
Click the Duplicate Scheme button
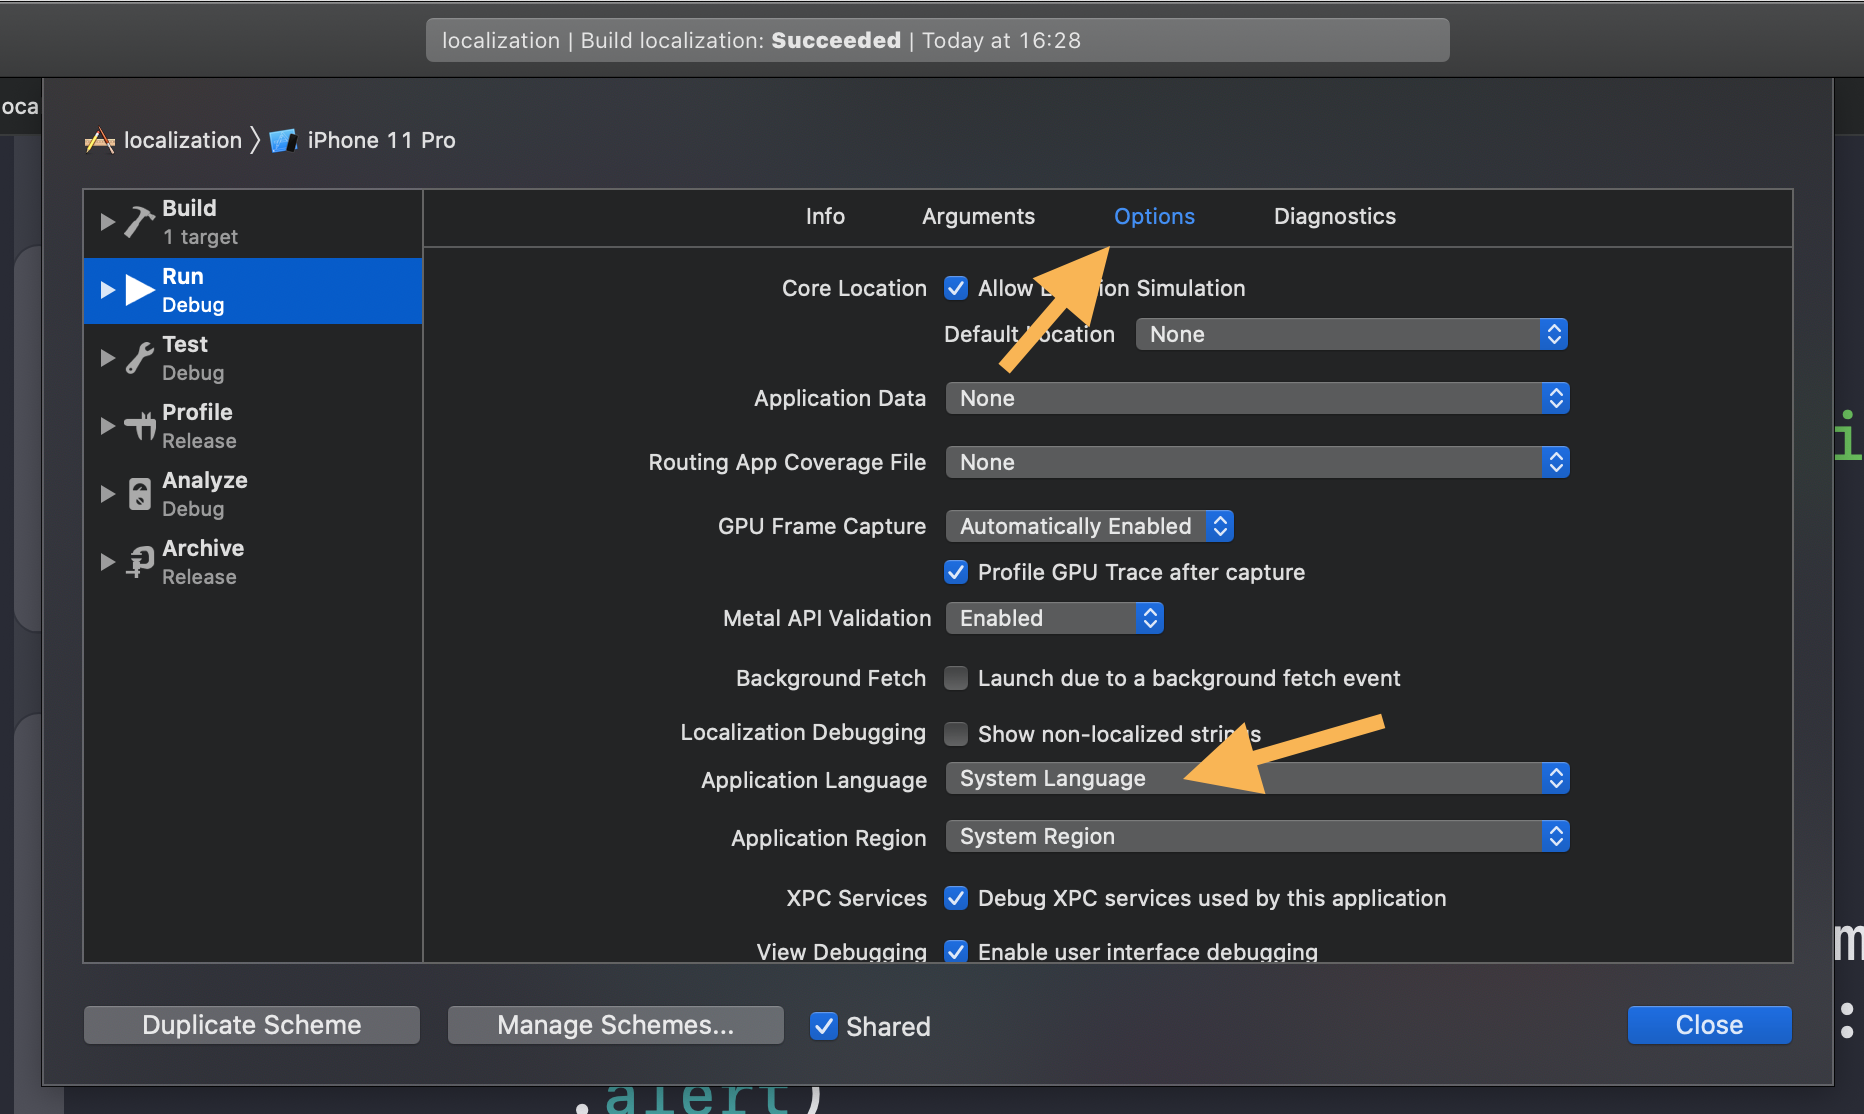pyautogui.click(x=252, y=1025)
